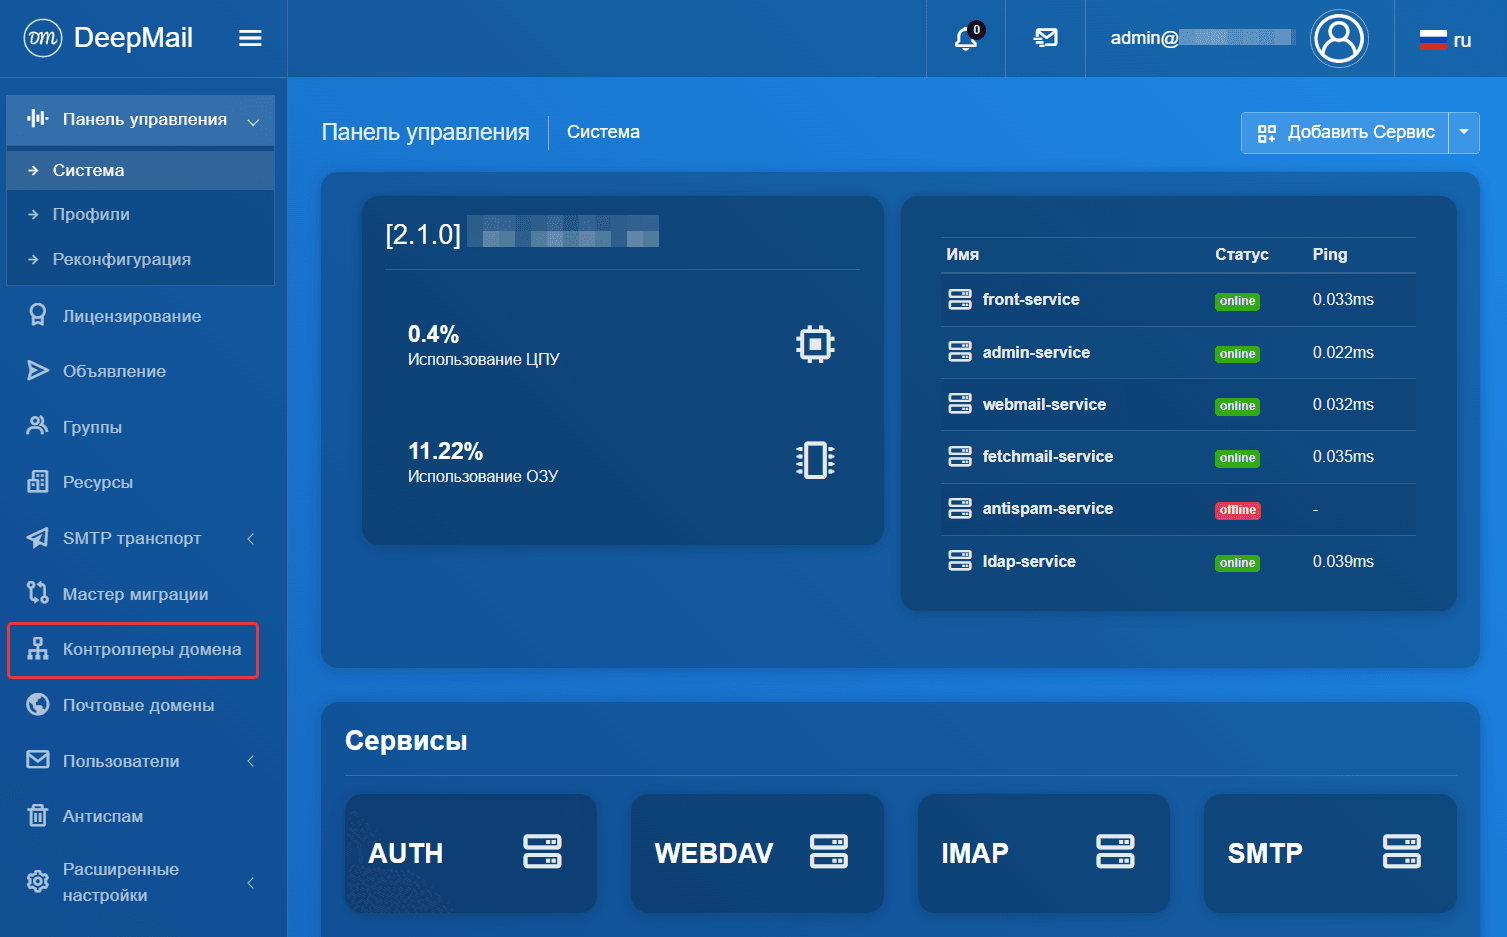The width and height of the screenshot is (1507, 937).
Task: Click the admin-service server icon
Action: [960, 352]
